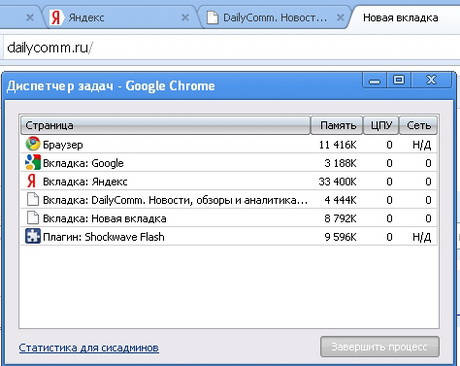Close the Яндекс tab
Viewport: 460px width, 366px height.
pos(185,17)
